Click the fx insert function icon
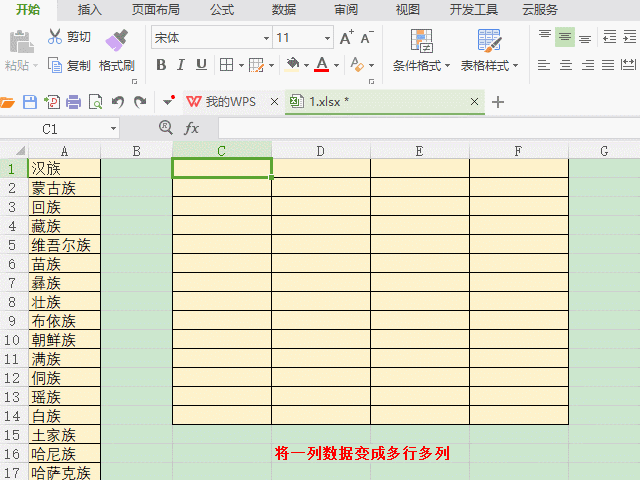640x480 pixels. point(192,129)
